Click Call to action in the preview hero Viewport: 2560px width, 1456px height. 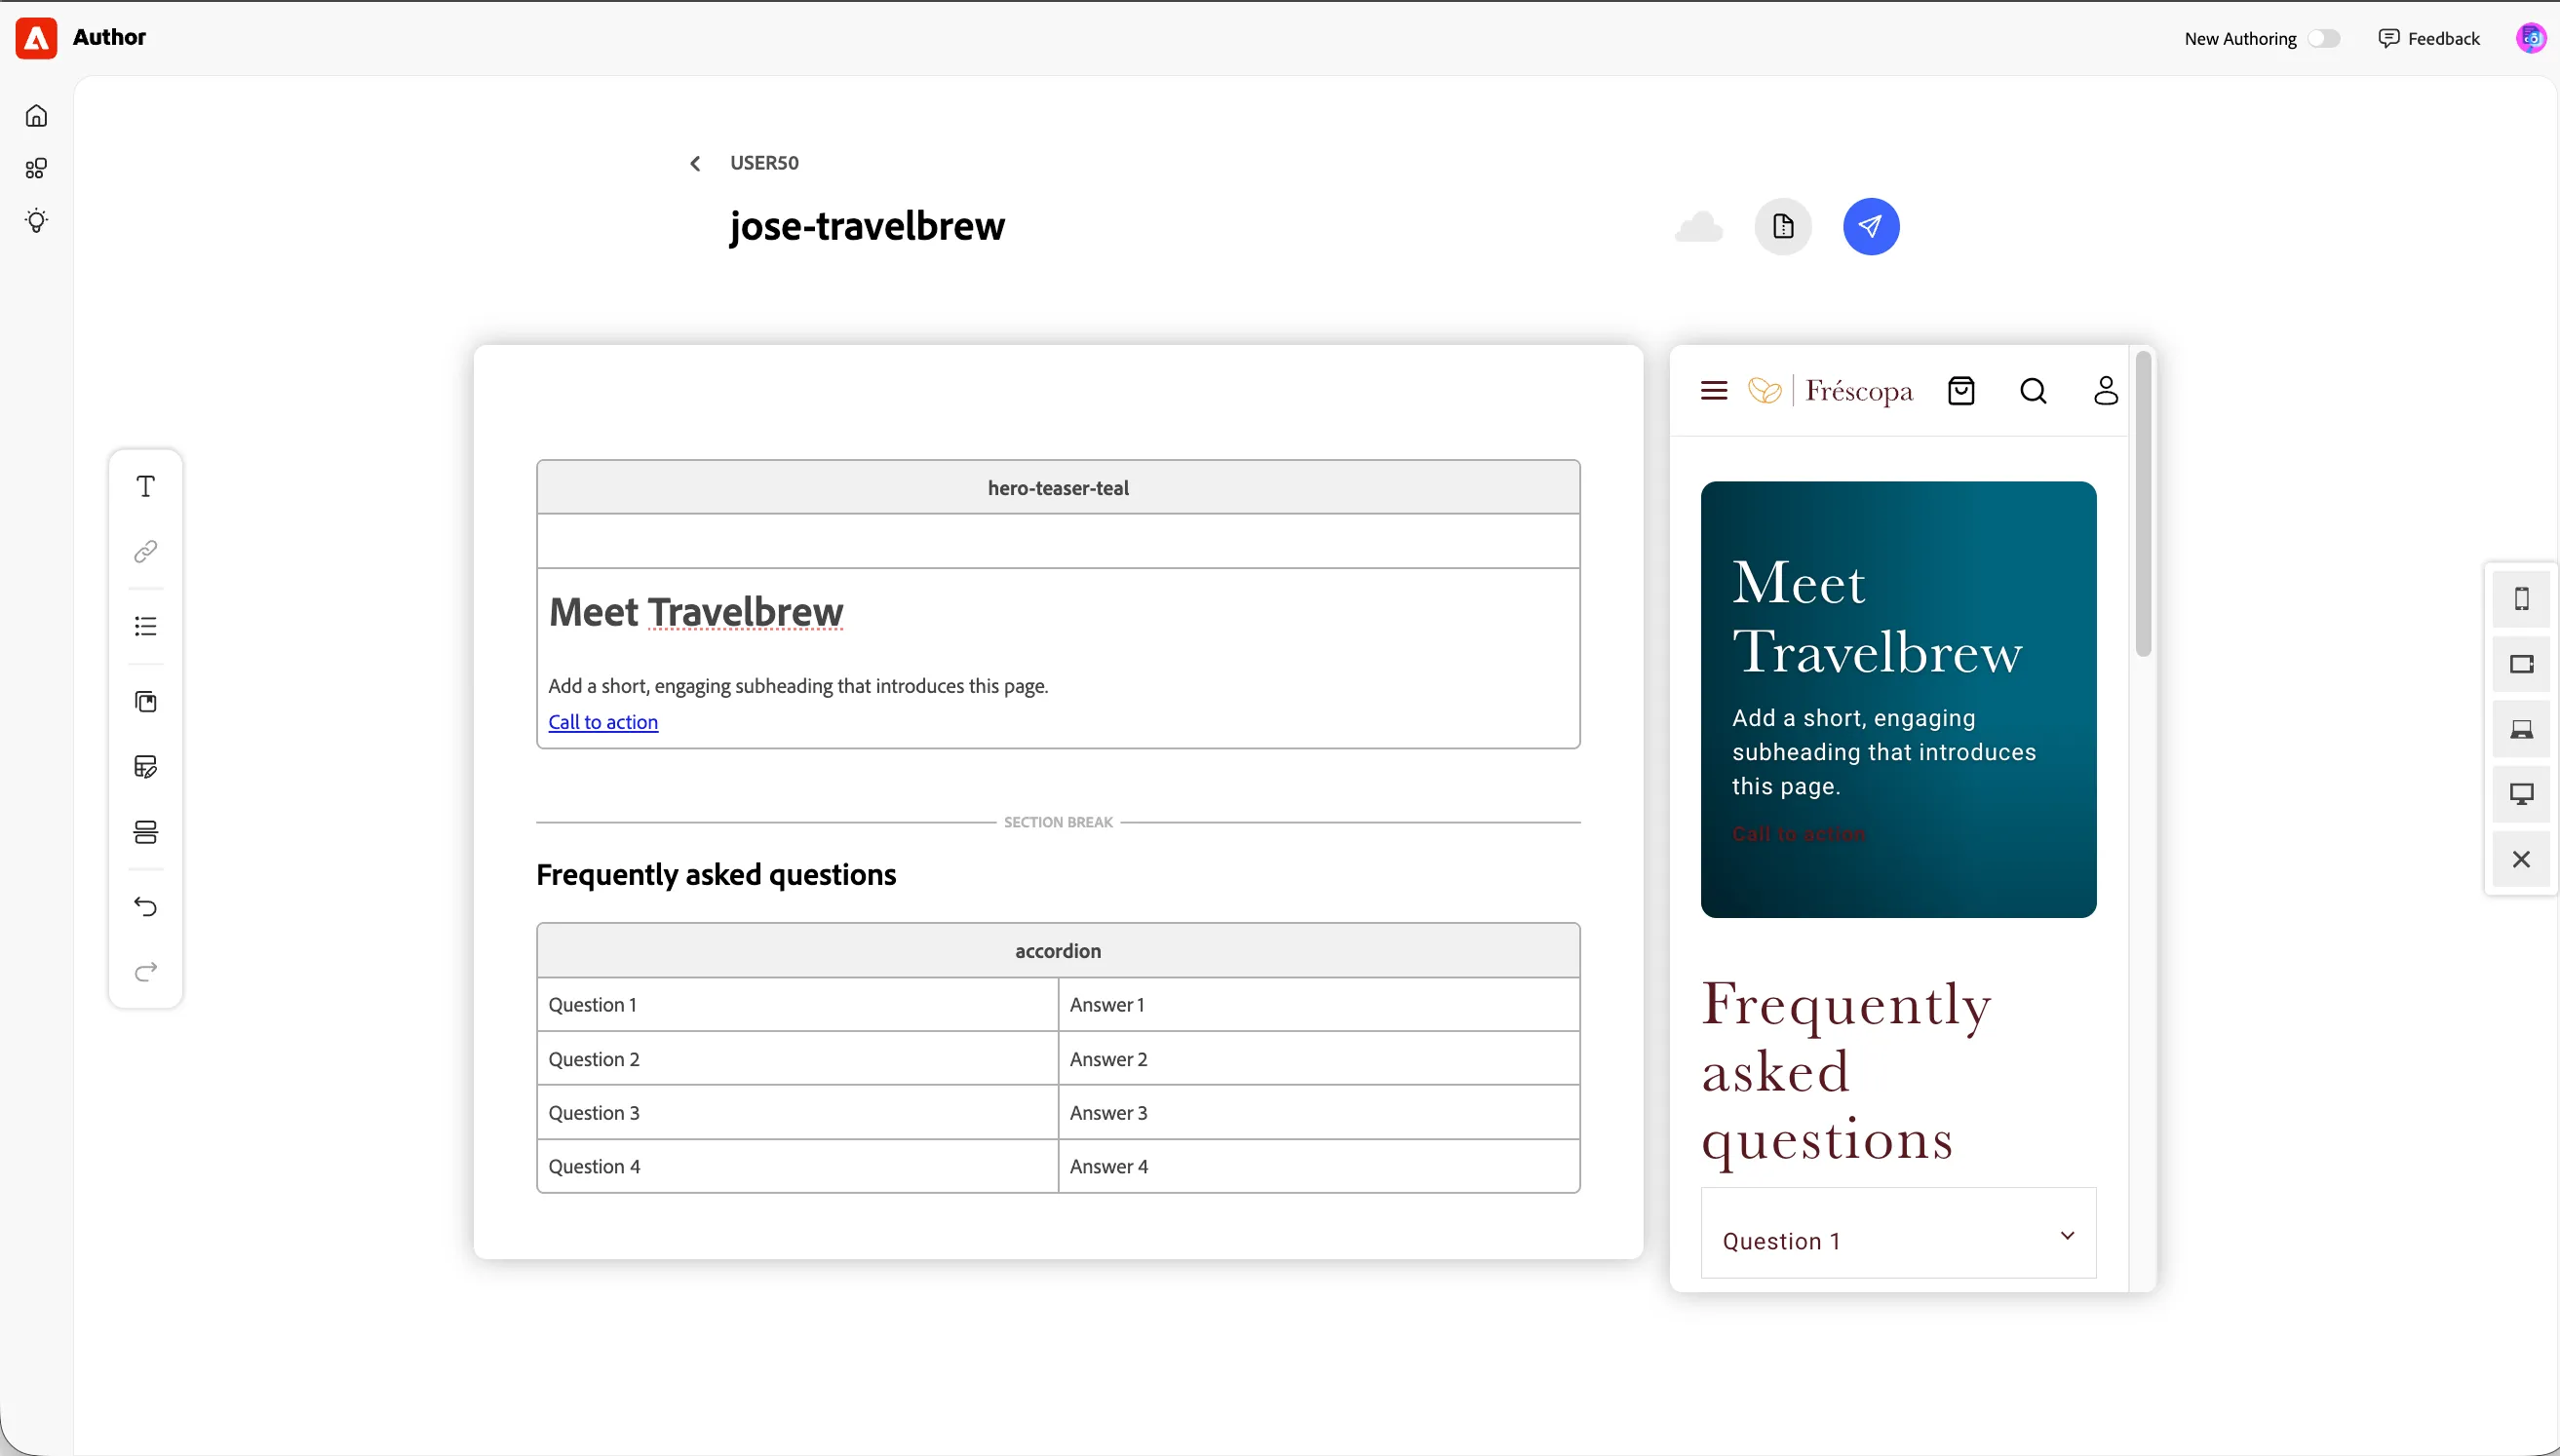click(x=1798, y=834)
